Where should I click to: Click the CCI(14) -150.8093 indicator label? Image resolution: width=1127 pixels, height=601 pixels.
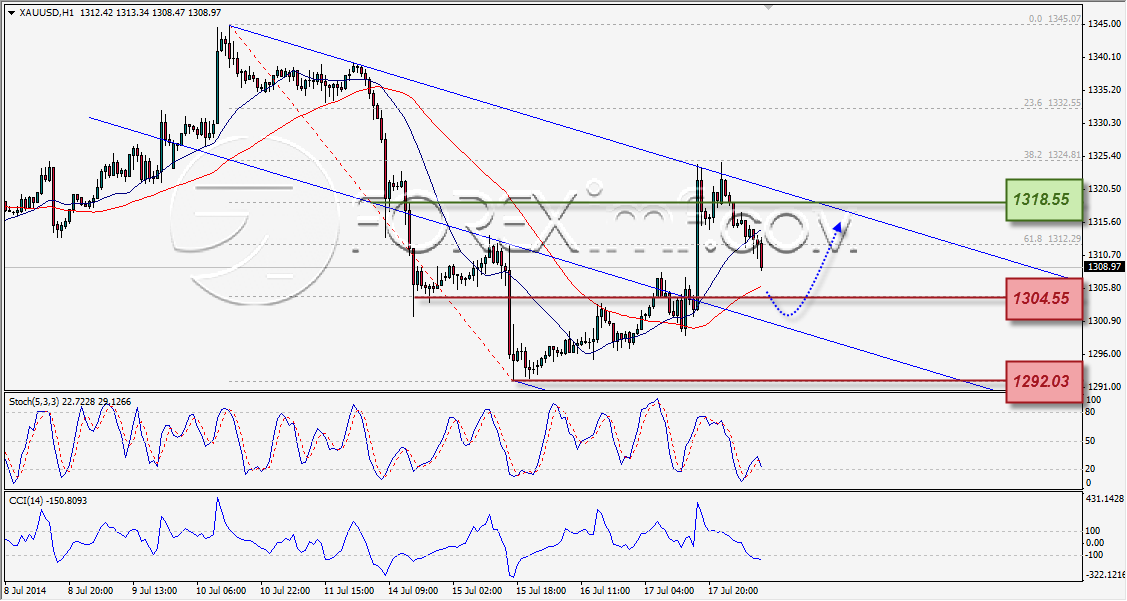pos(47,500)
